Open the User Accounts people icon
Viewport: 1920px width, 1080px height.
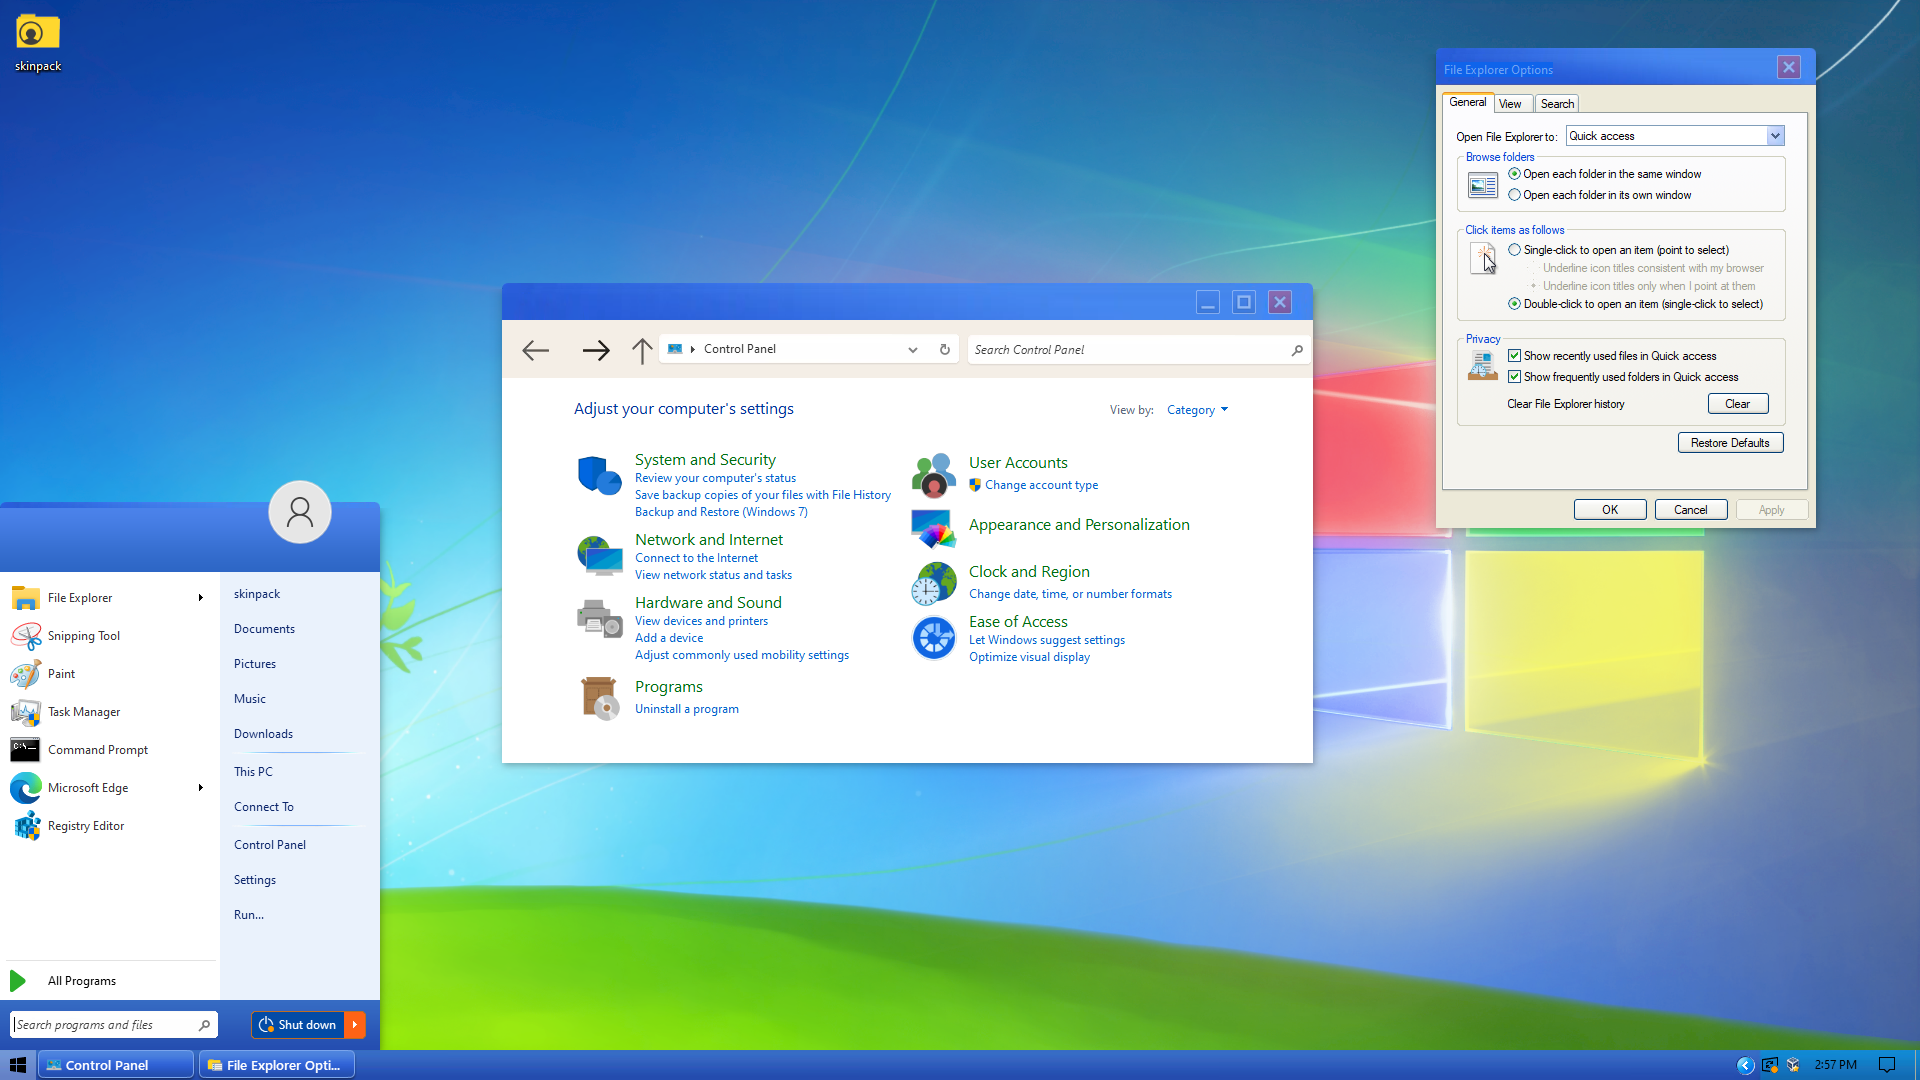(933, 474)
